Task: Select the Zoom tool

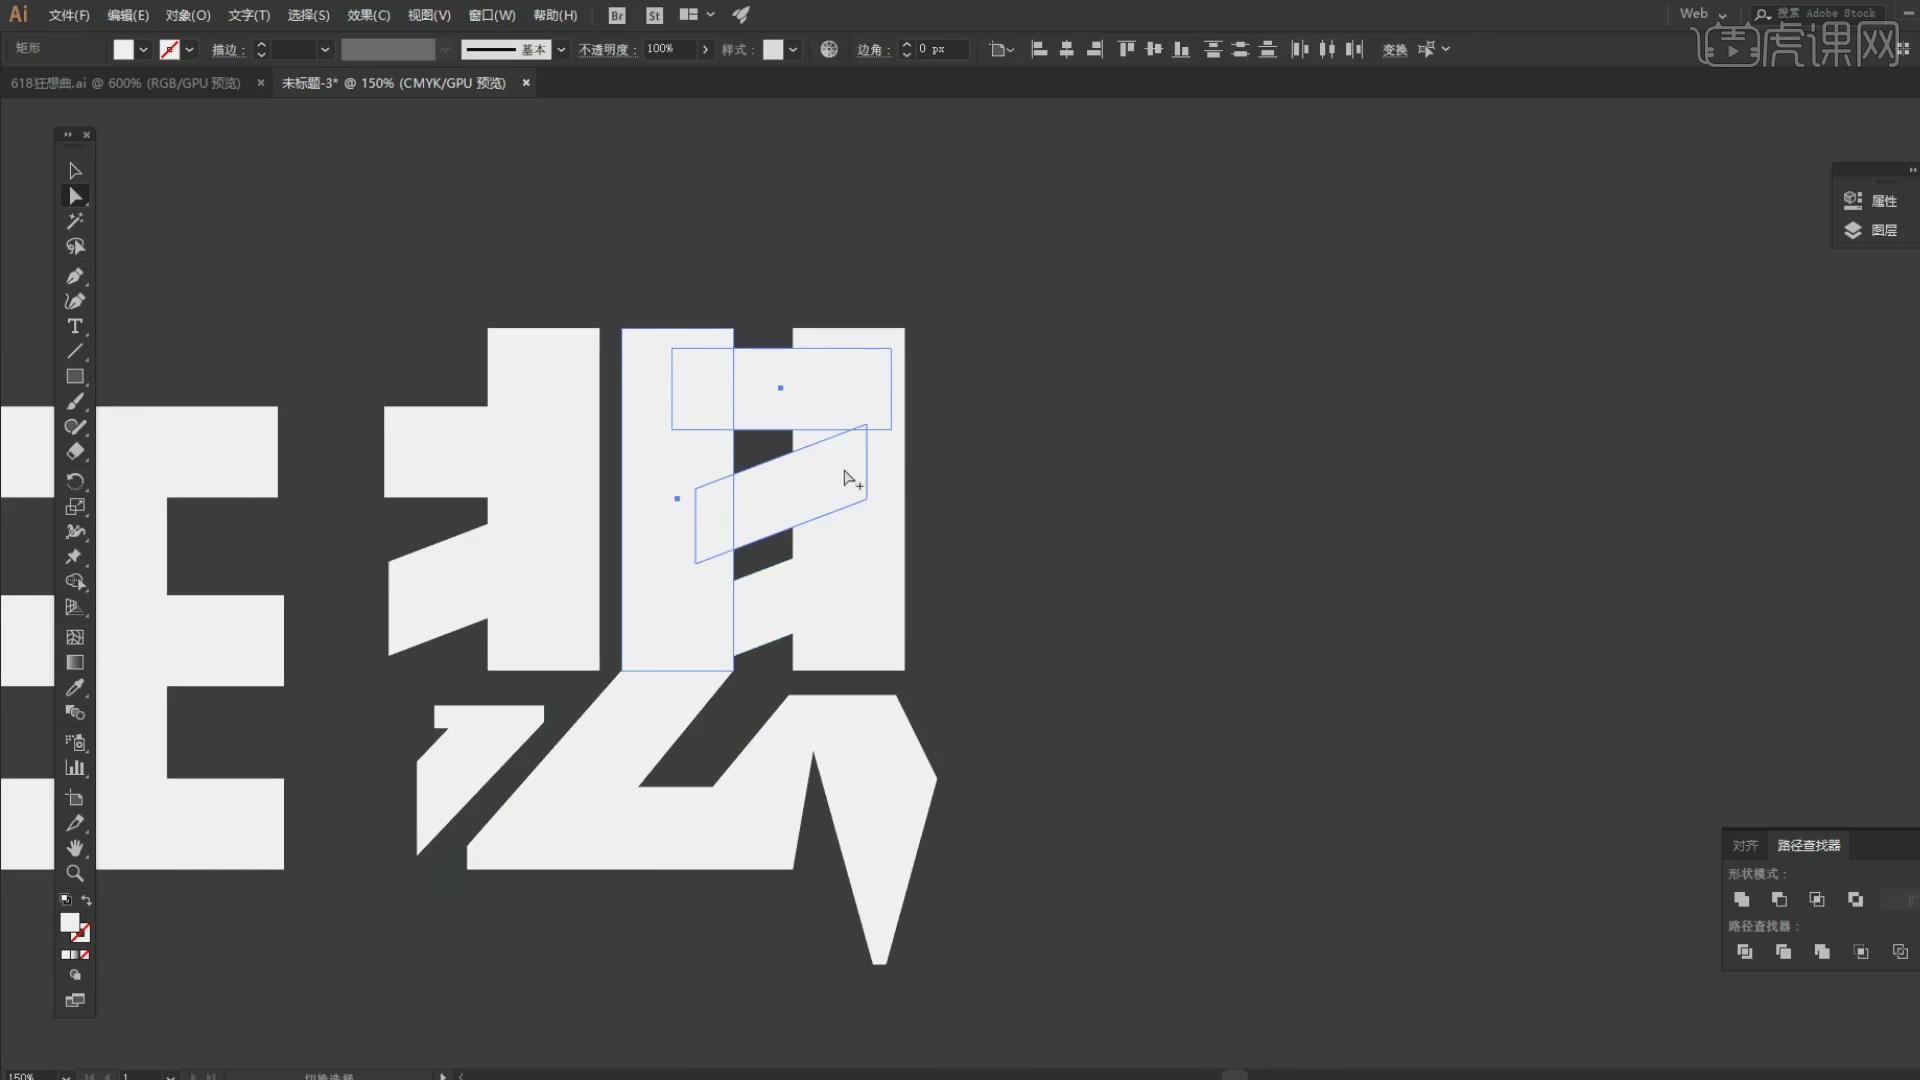Action: [x=75, y=873]
